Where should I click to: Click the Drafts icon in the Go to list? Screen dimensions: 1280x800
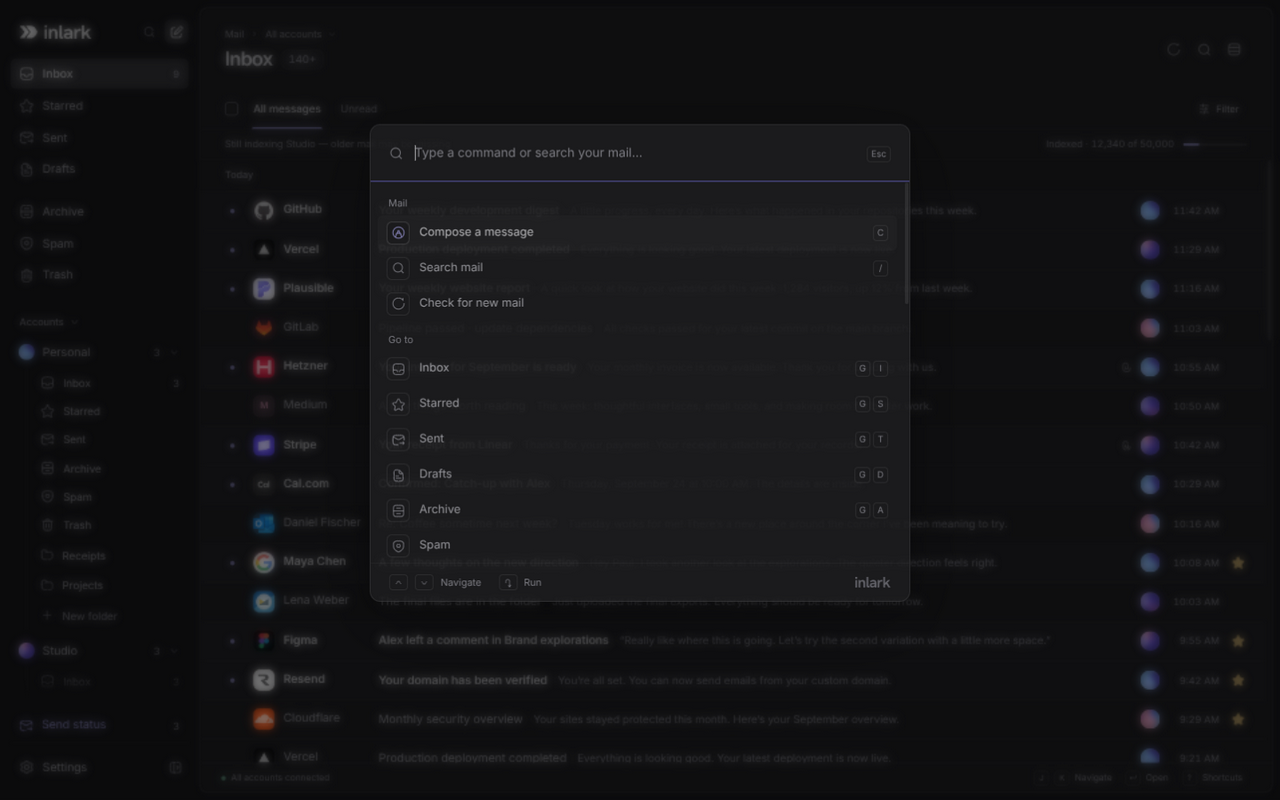398,475
